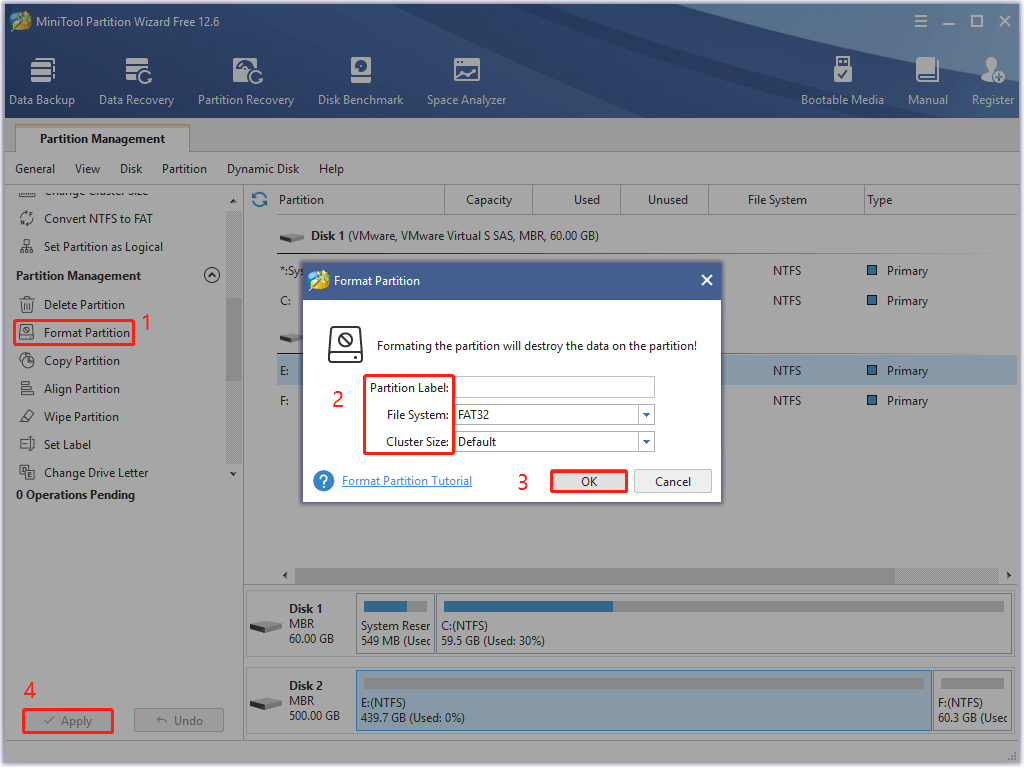
Task: Sort by Capacity column header
Action: tap(488, 200)
